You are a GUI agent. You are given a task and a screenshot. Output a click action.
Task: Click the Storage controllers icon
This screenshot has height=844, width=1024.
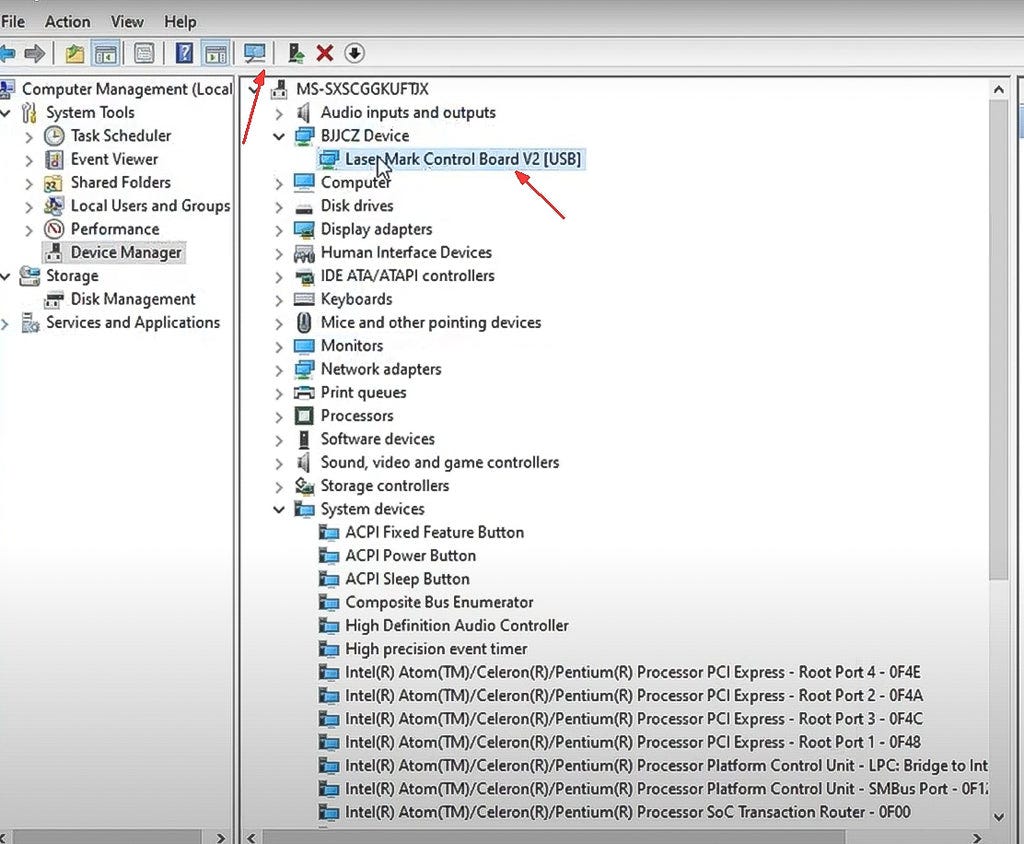[x=304, y=486]
